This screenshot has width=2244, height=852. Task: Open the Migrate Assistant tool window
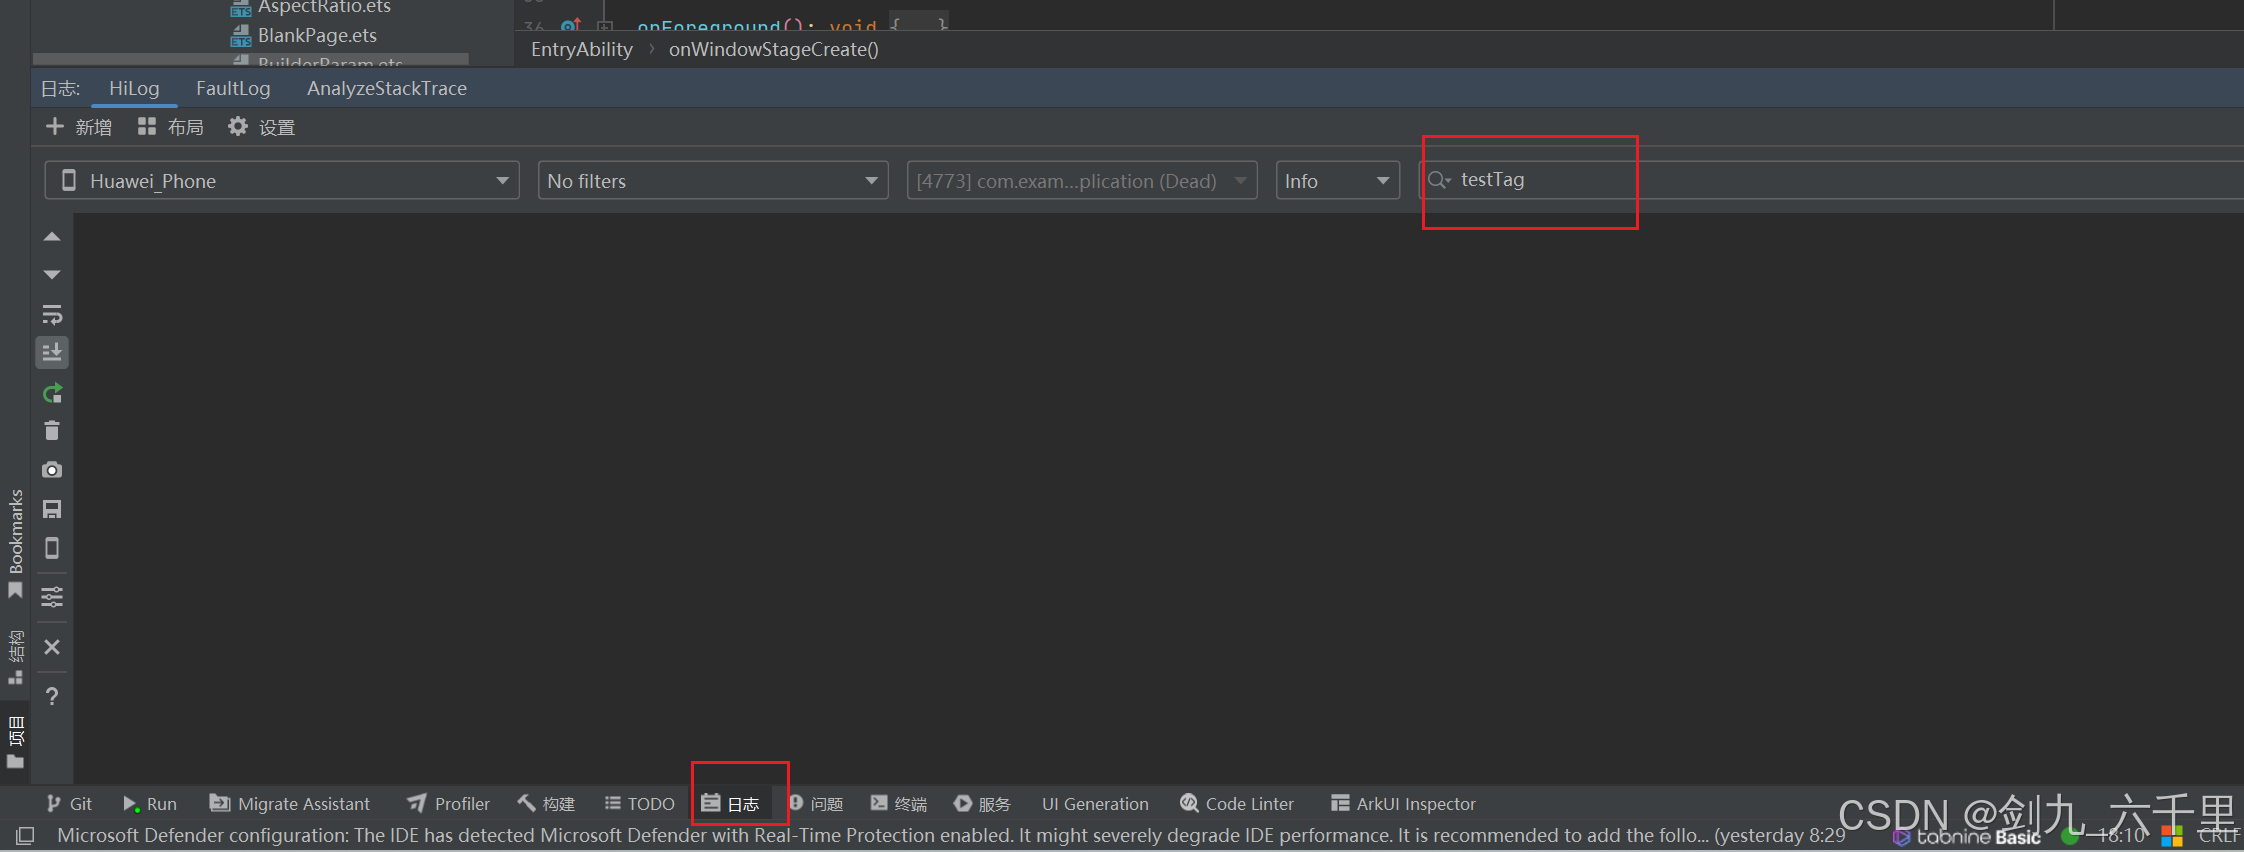[x=289, y=804]
